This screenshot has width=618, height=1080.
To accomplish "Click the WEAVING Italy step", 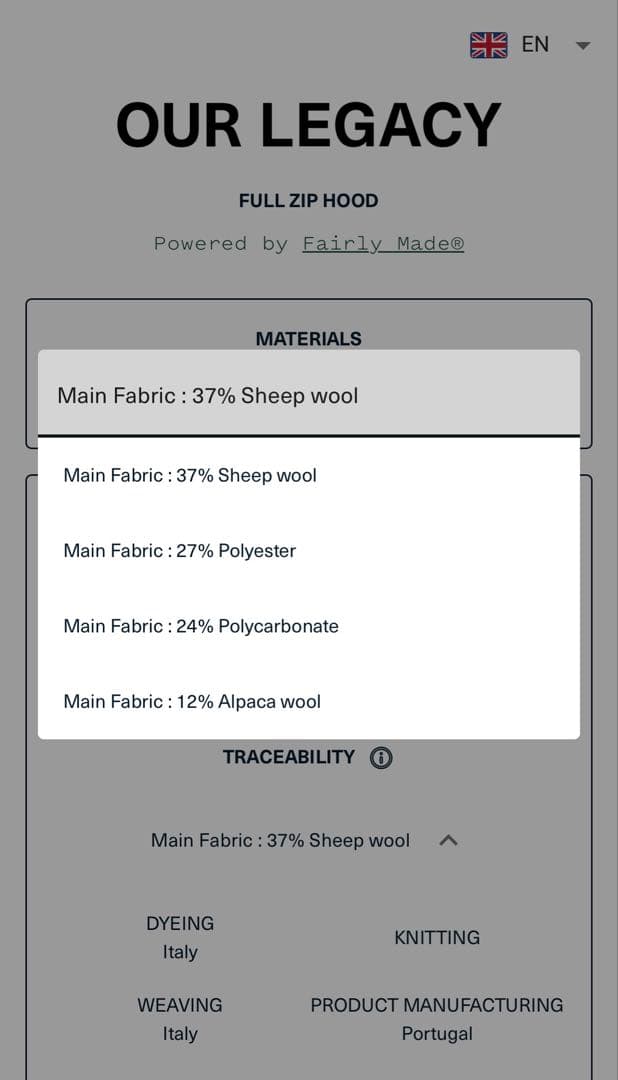I will tap(180, 1019).
